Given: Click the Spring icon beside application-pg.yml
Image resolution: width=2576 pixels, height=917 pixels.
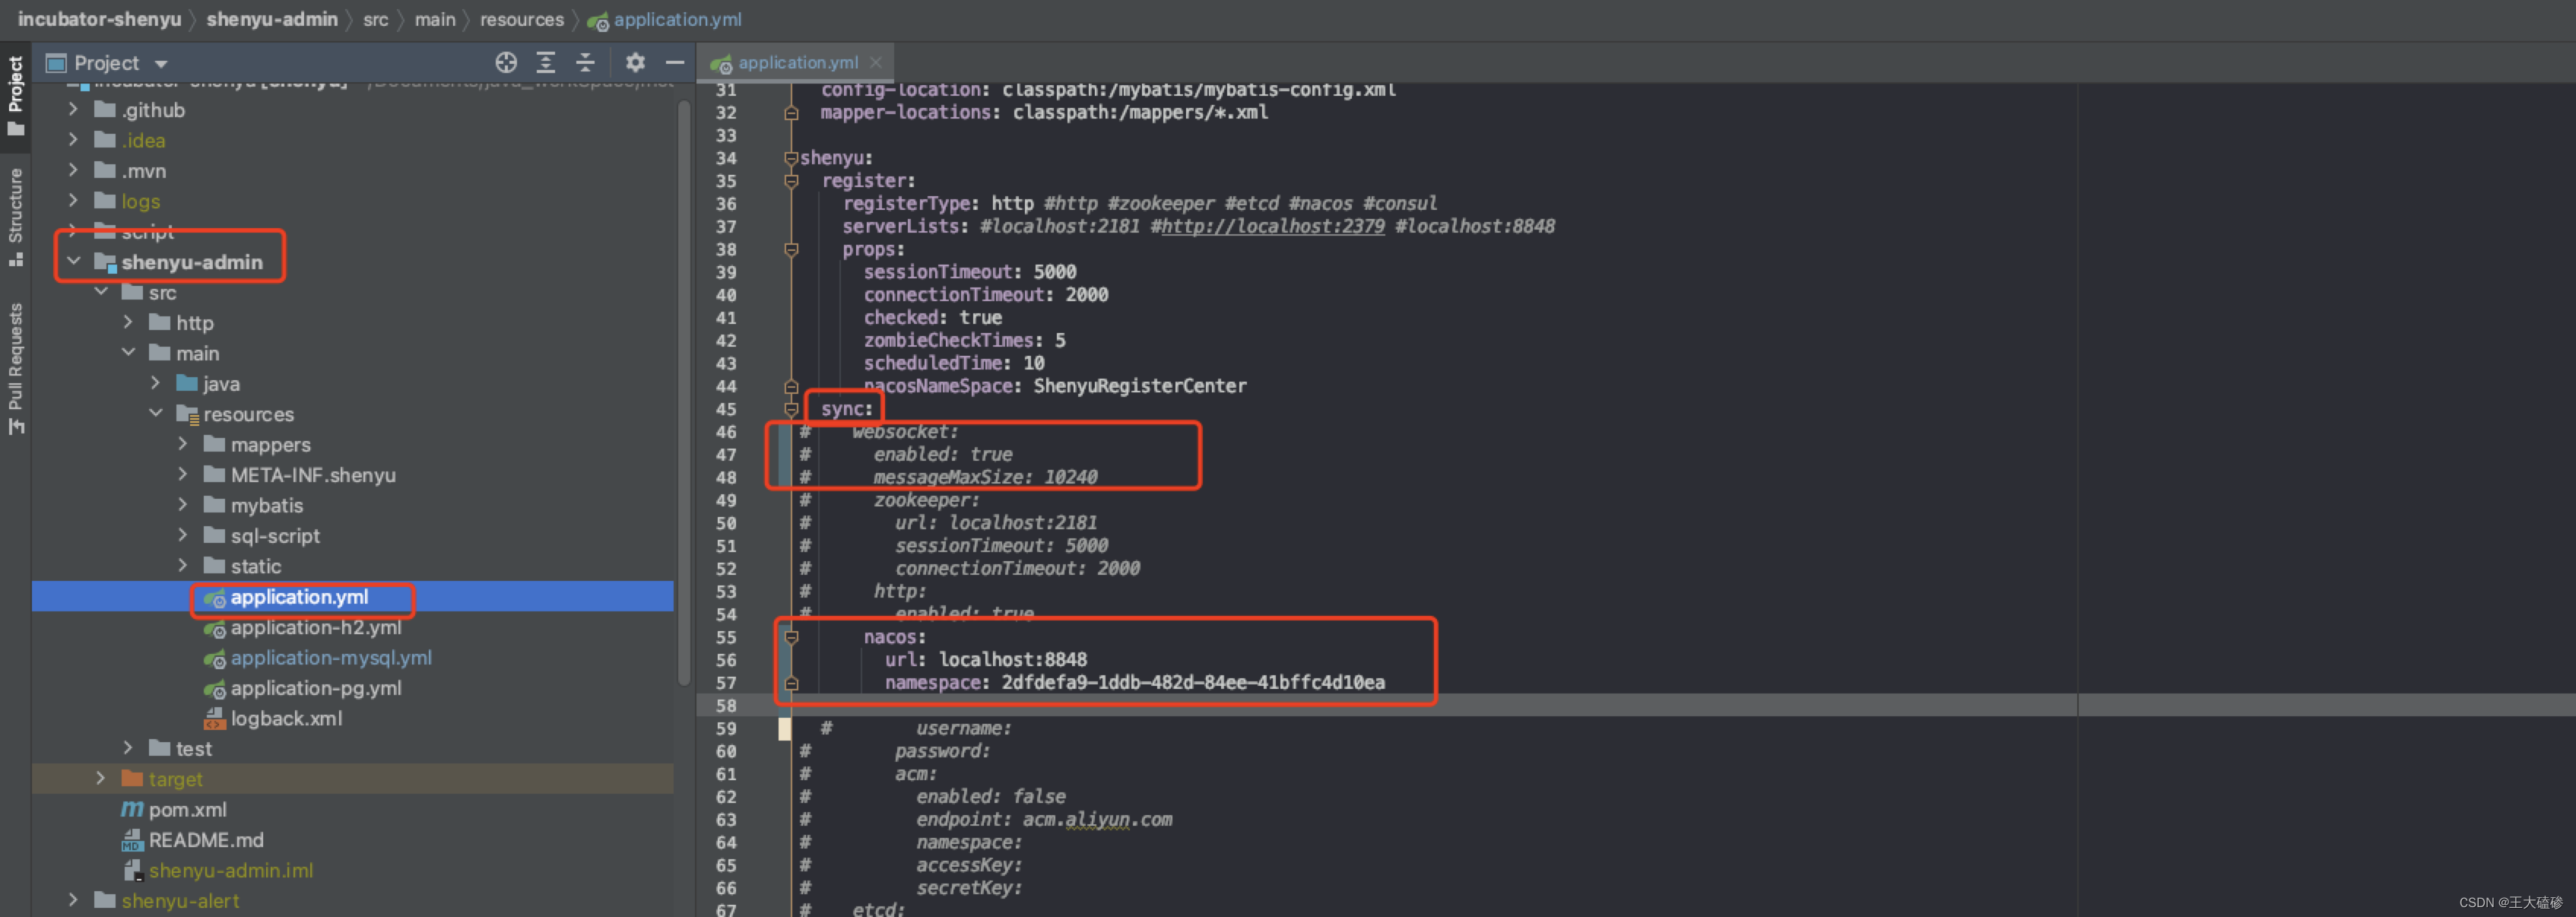Looking at the screenshot, I should click(214, 689).
